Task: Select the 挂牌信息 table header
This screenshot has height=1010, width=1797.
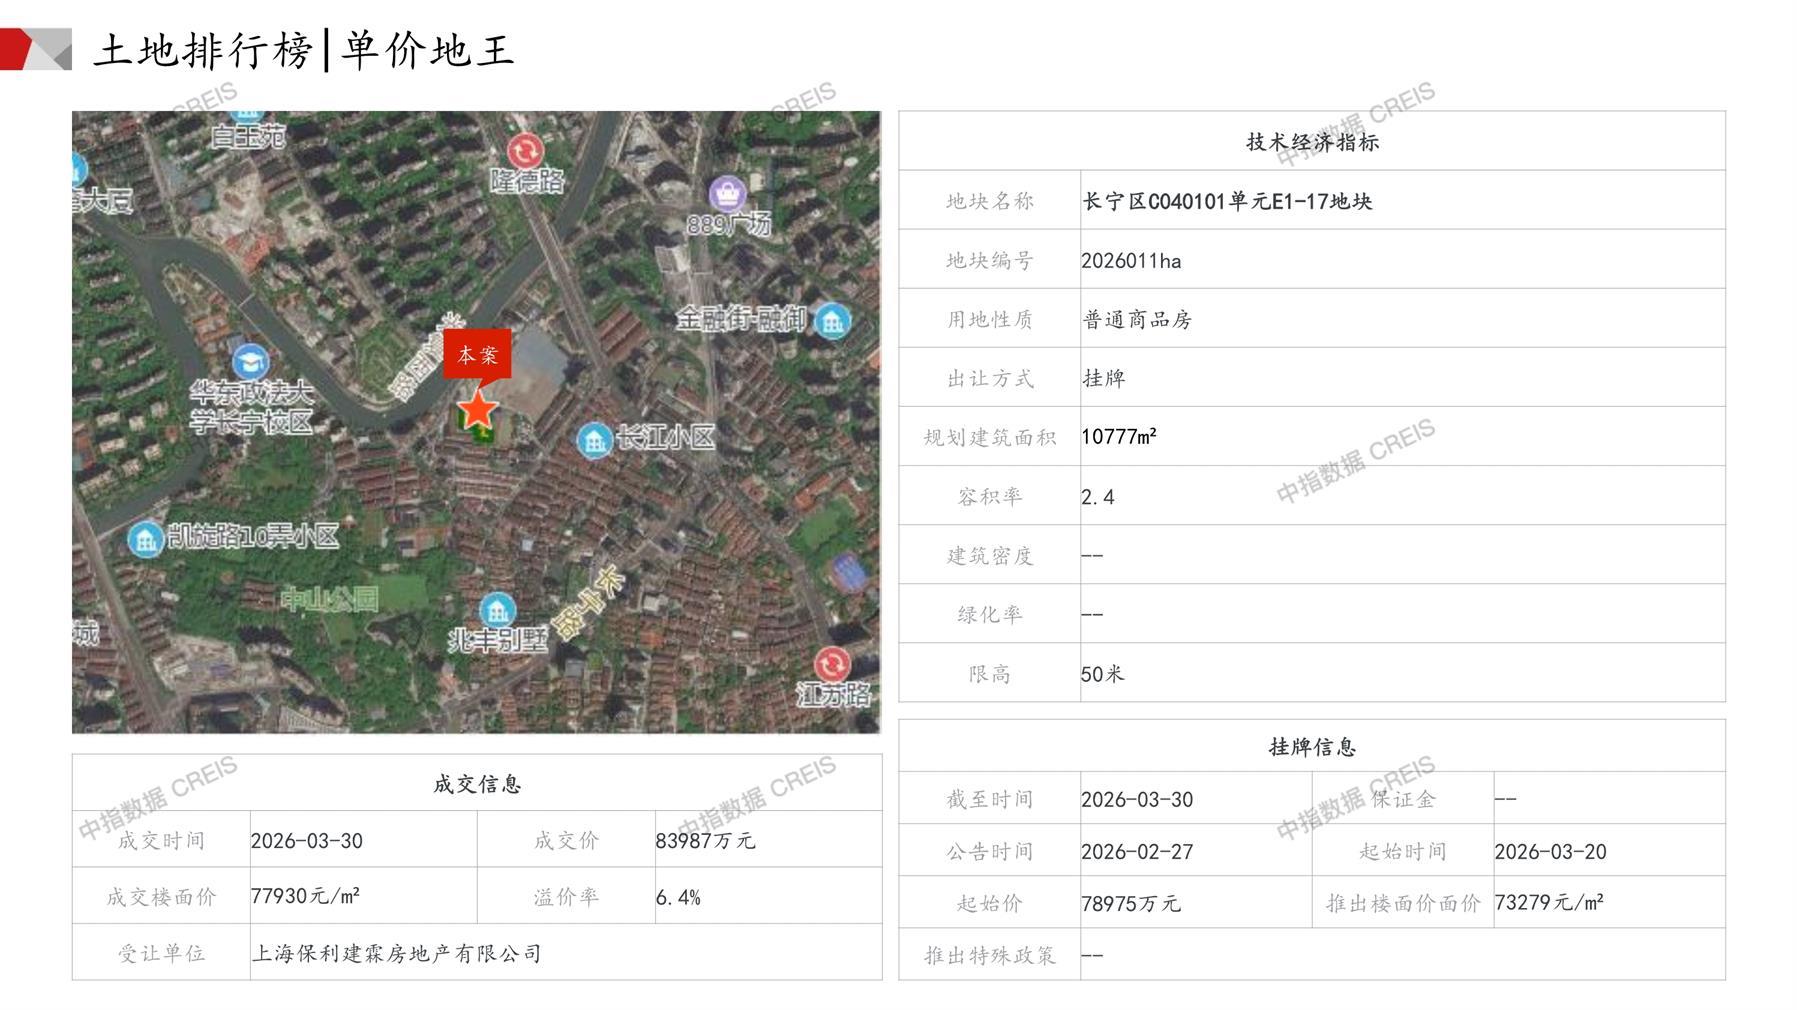Action: [1311, 747]
